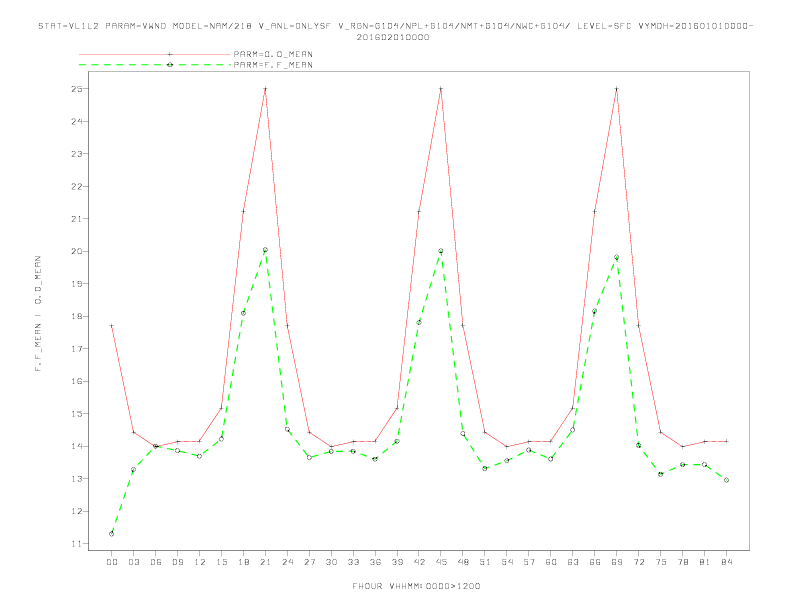Screen dimensions: 792x612
Task: Click the red legend line's plus marker
Action: point(170,54)
